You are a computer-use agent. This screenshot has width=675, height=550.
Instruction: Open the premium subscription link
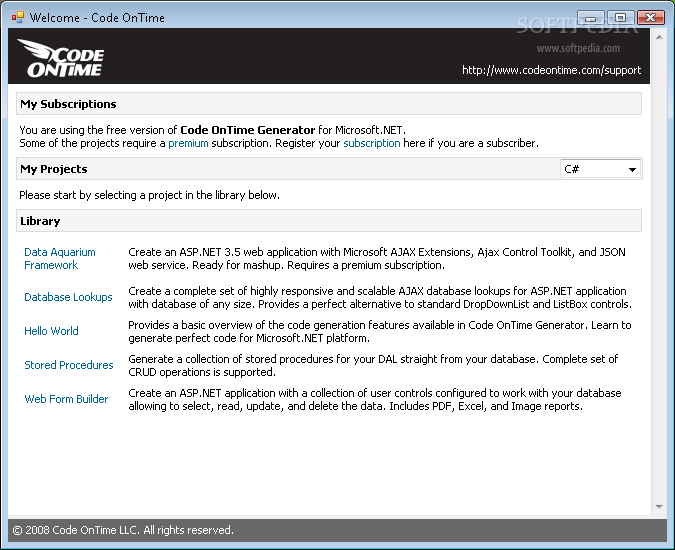[x=188, y=143]
